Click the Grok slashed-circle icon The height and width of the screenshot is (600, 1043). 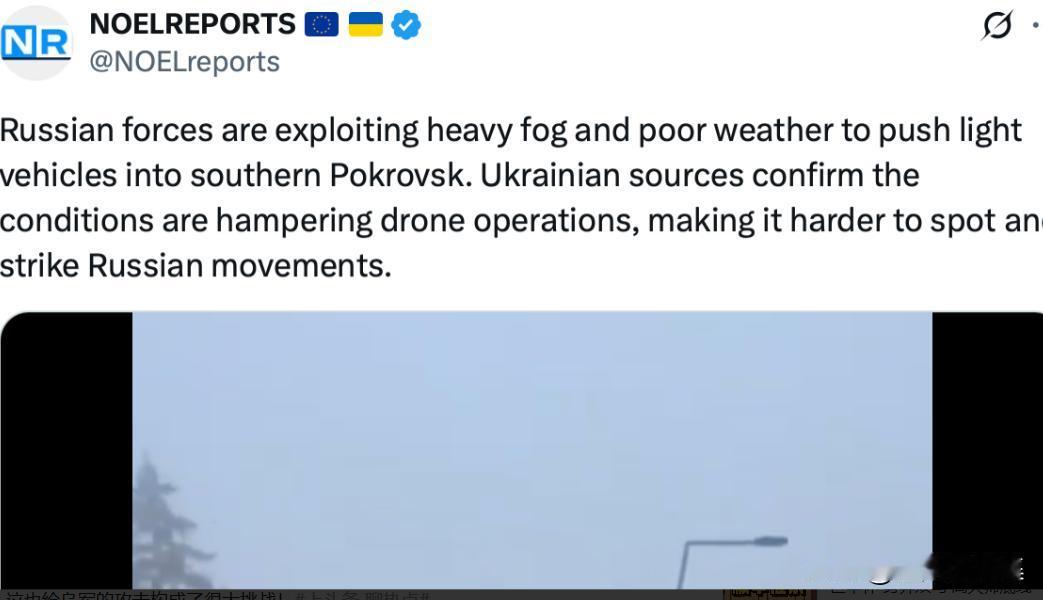coord(997,25)
